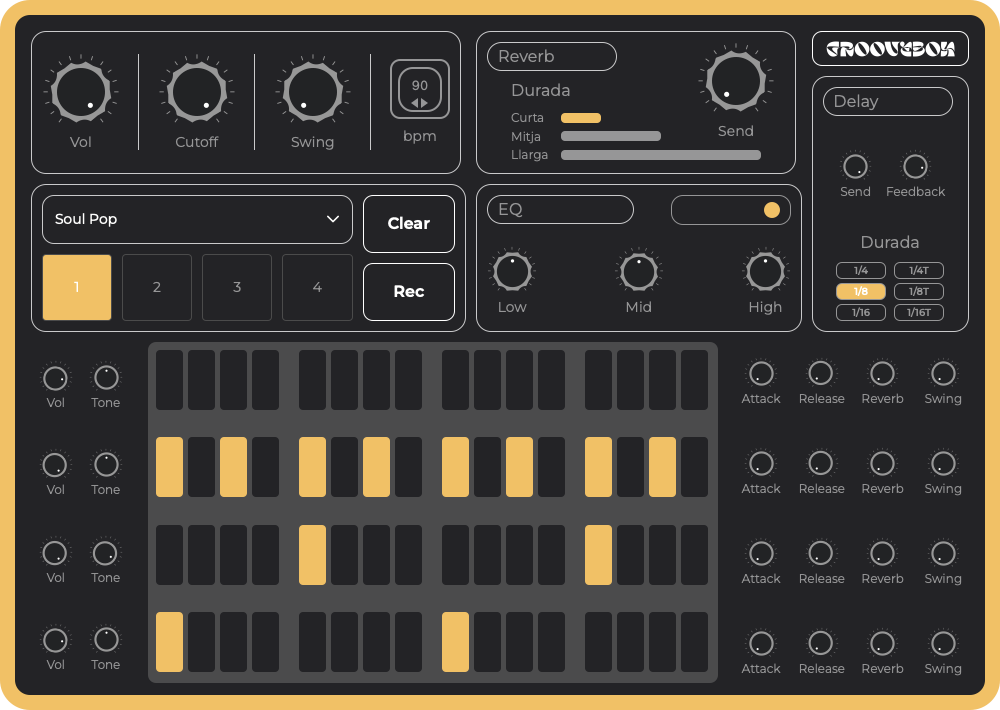
Task: Click the EQ Low knob
Action: pos(512,270)
